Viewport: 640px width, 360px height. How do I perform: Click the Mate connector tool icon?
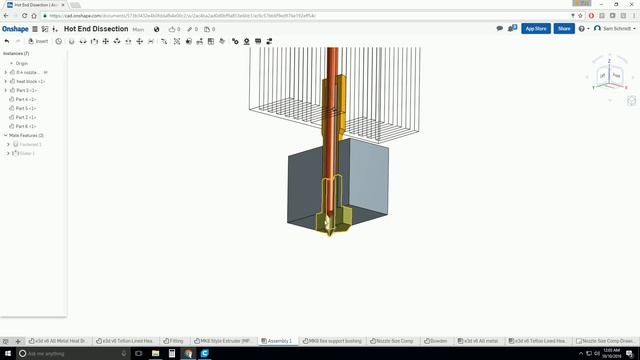[x=189, y=41]
